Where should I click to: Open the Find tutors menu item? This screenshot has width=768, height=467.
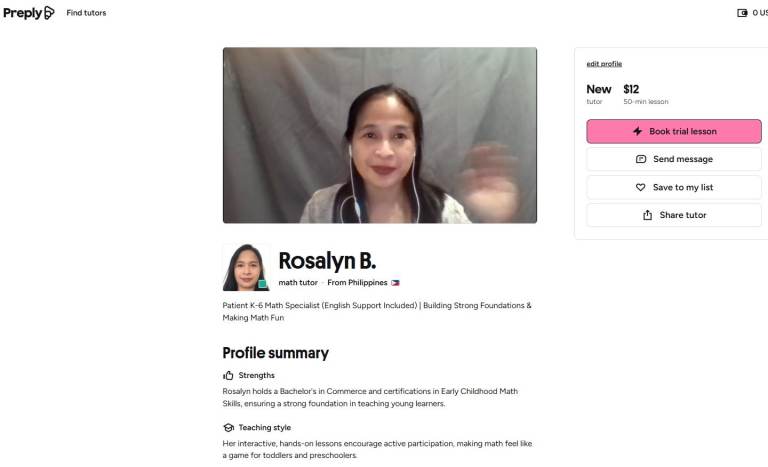click(x=86, y=13)
